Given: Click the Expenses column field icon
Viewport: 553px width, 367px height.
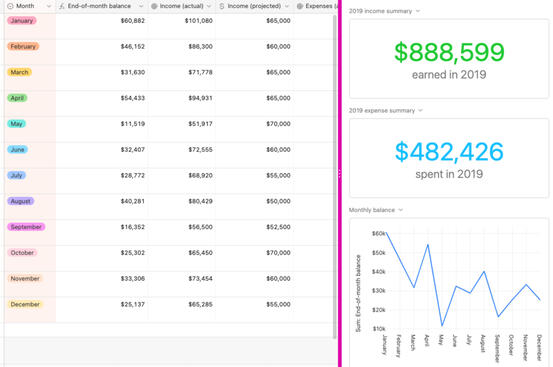Looking at the screenshot, I should [300, 6].
